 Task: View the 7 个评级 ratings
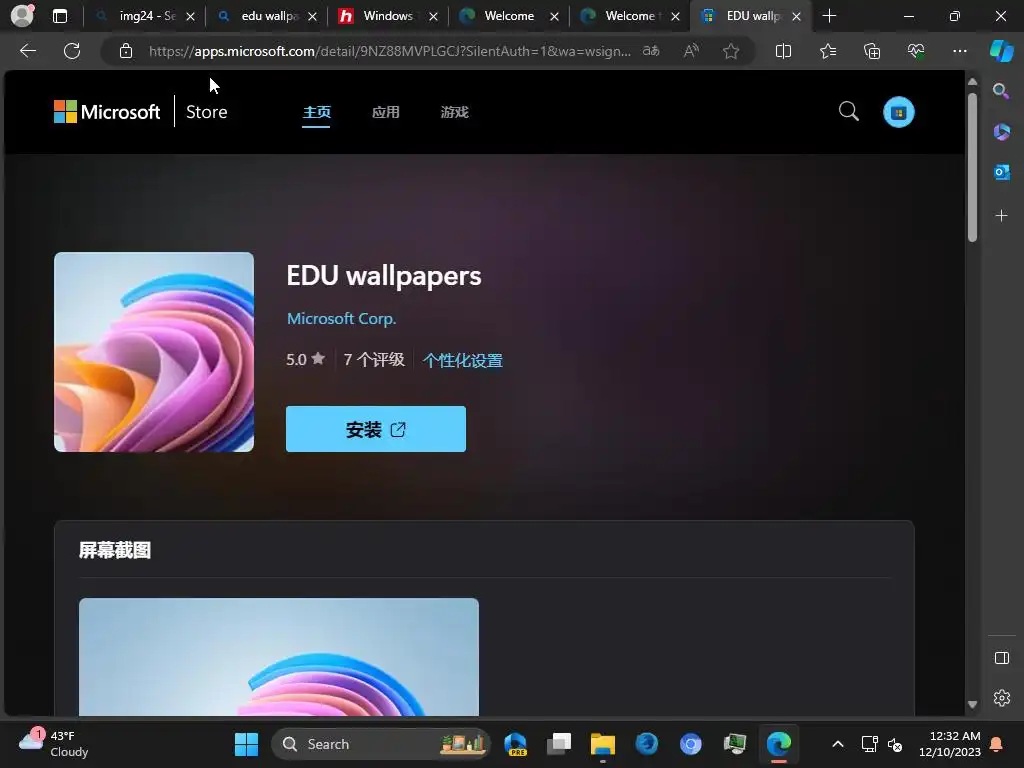click(374, 359)
